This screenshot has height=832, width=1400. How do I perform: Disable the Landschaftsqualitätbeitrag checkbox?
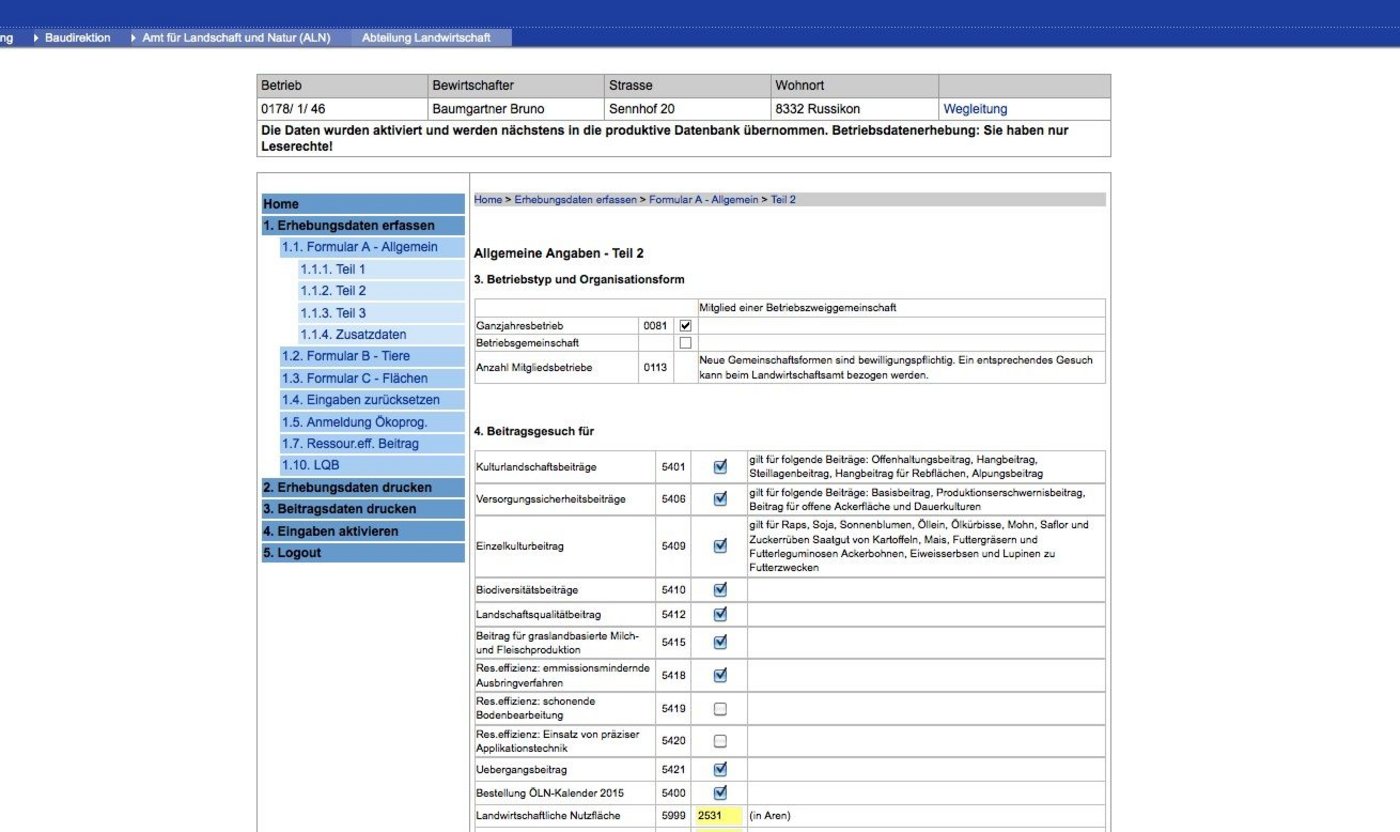pos(718,613)
